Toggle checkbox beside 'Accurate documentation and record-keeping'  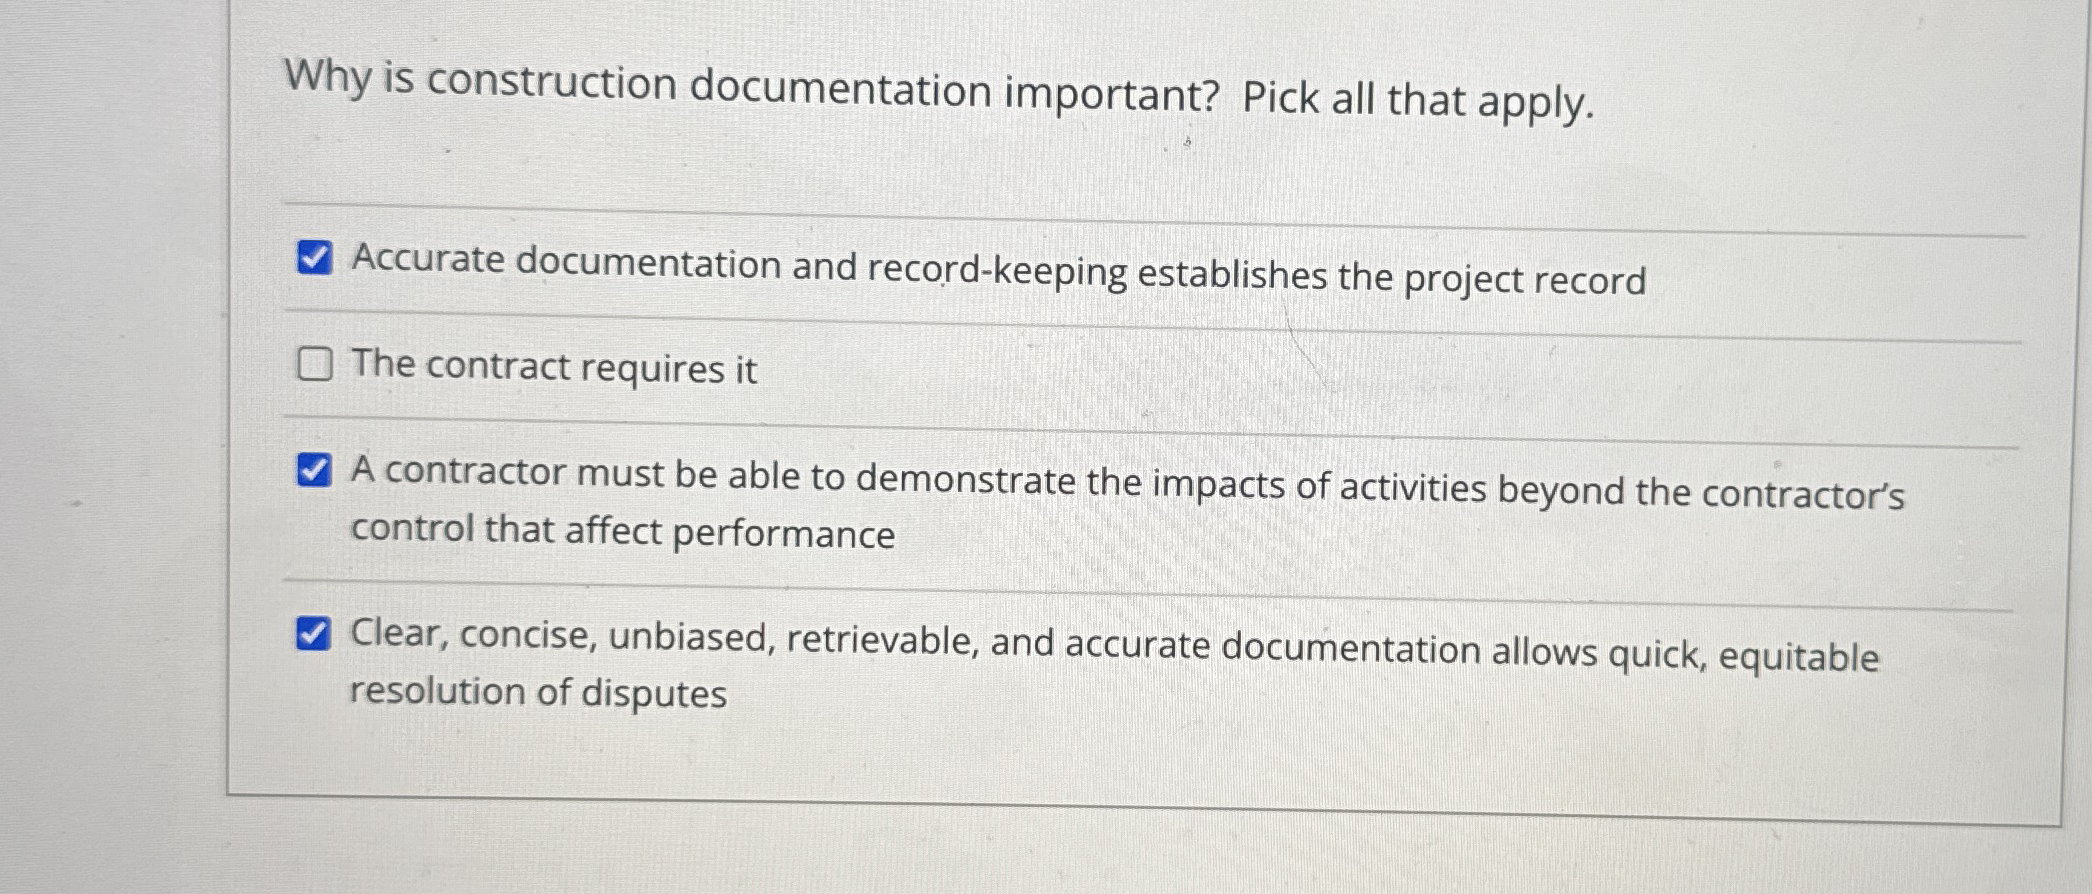(313, 259)
